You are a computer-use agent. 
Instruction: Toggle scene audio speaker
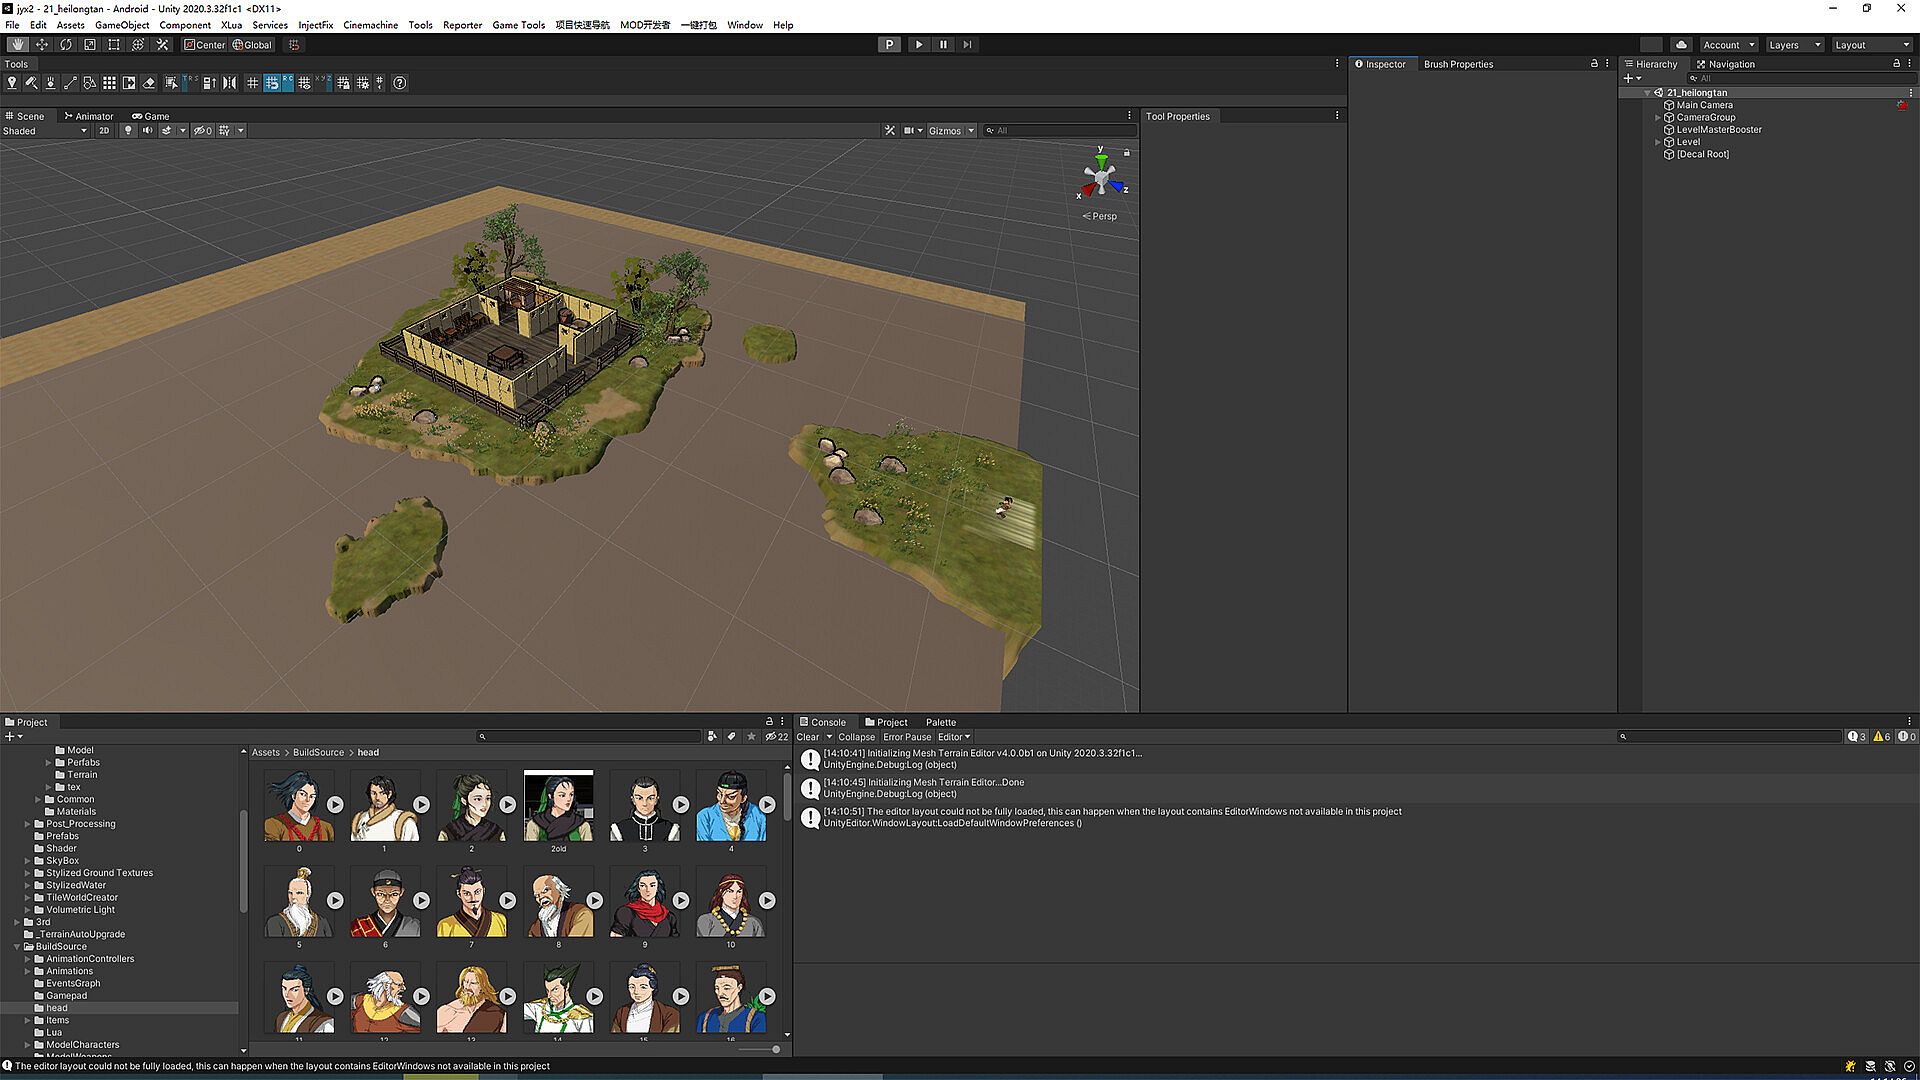pyautogui.click(x=148, y=131)
